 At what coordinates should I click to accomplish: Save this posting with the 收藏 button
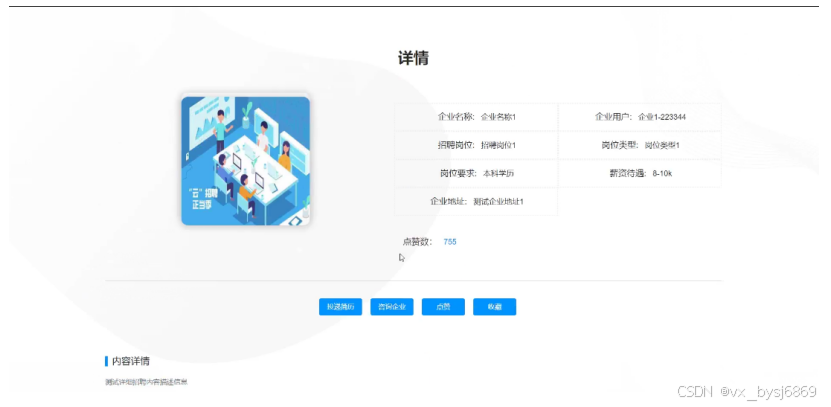click(x=494, y=307)
